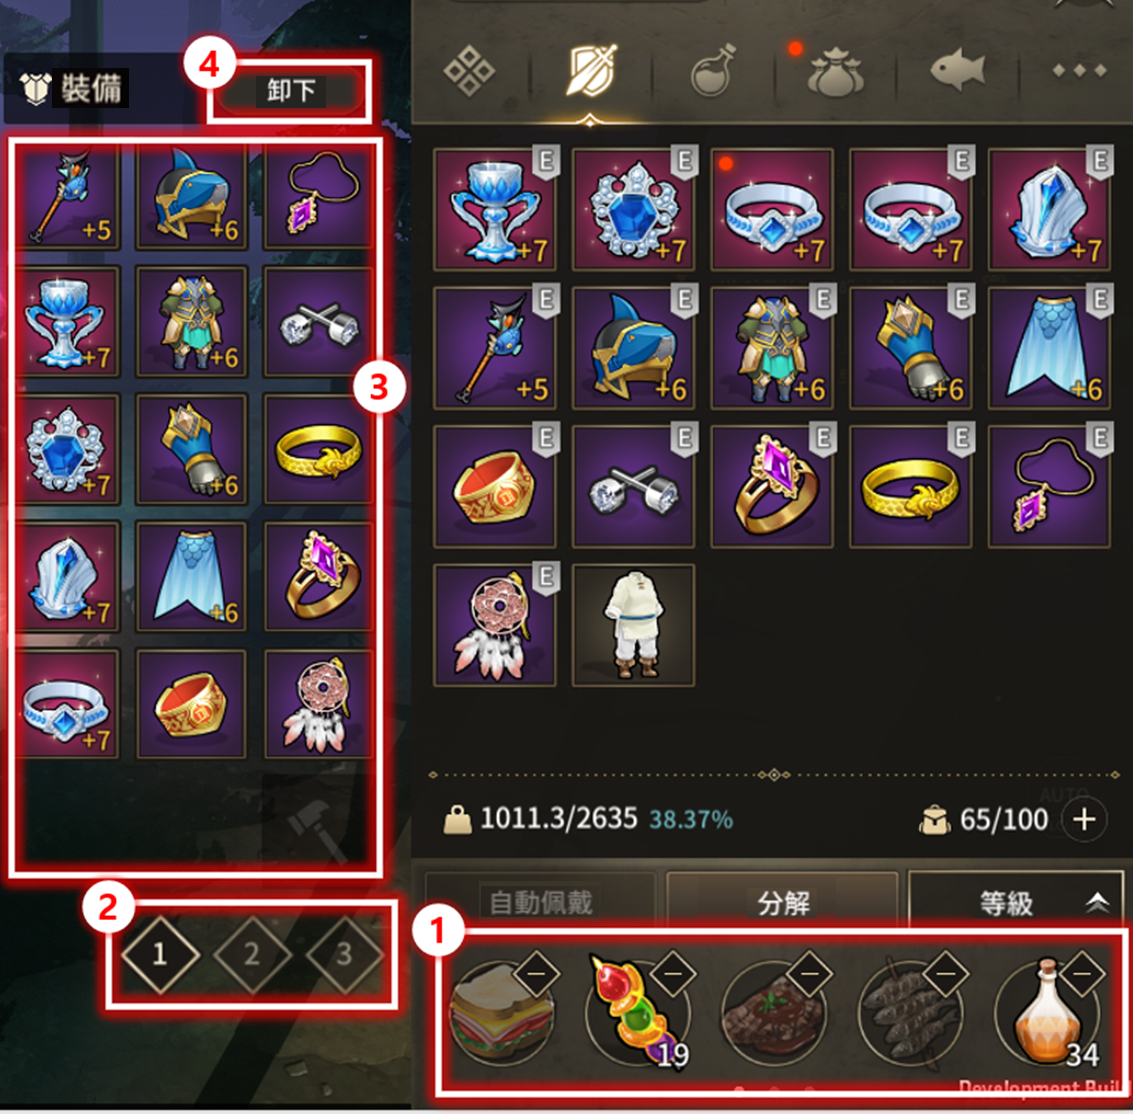This screenshot has width=1133, height=1114.
Task: Select equipment preset 1 diamond
Action: pos(160,954)
